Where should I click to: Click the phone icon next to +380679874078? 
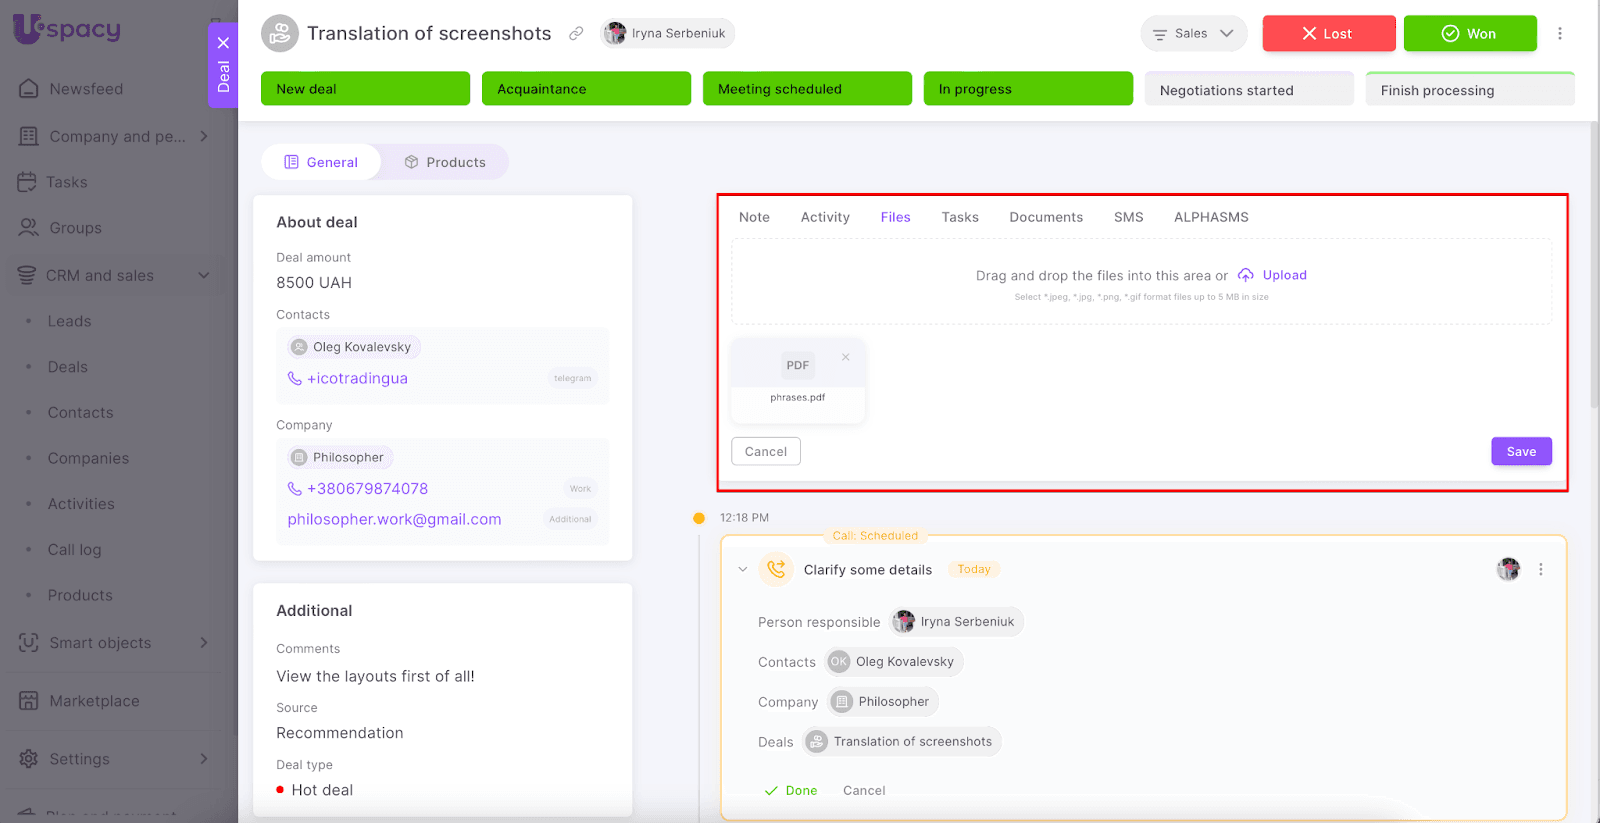tap(295, 489)
